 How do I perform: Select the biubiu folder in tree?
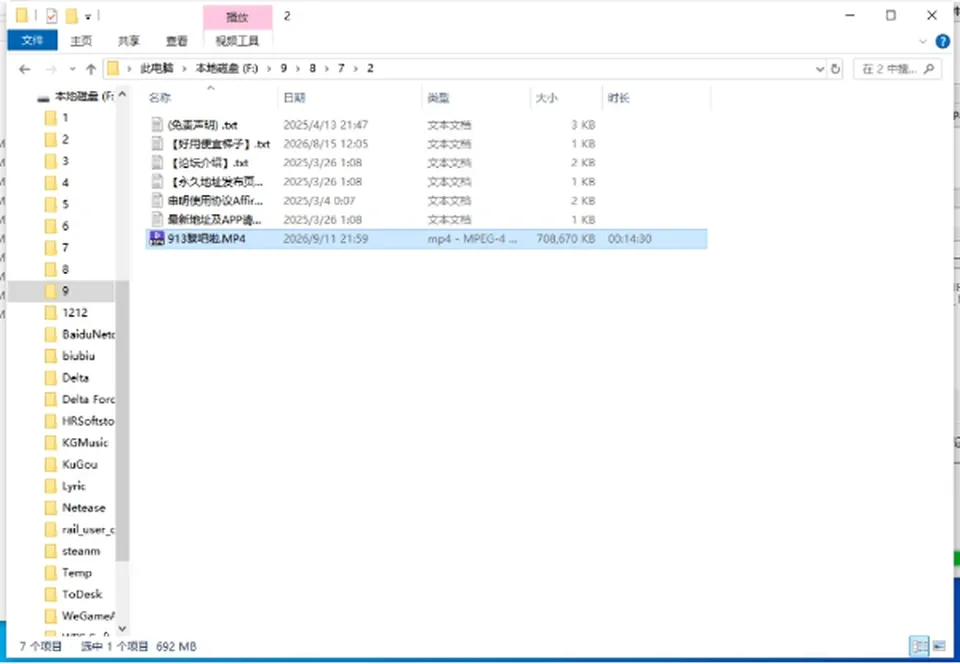click(78, 356)
